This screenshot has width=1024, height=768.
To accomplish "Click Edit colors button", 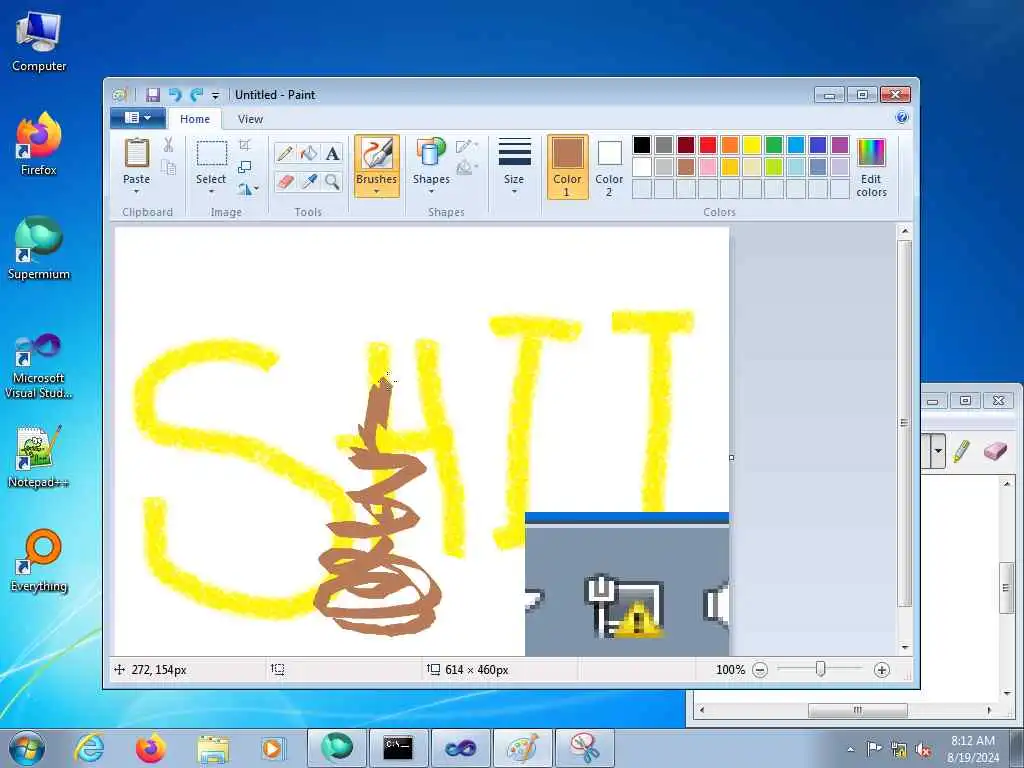I will coord(871,167).
